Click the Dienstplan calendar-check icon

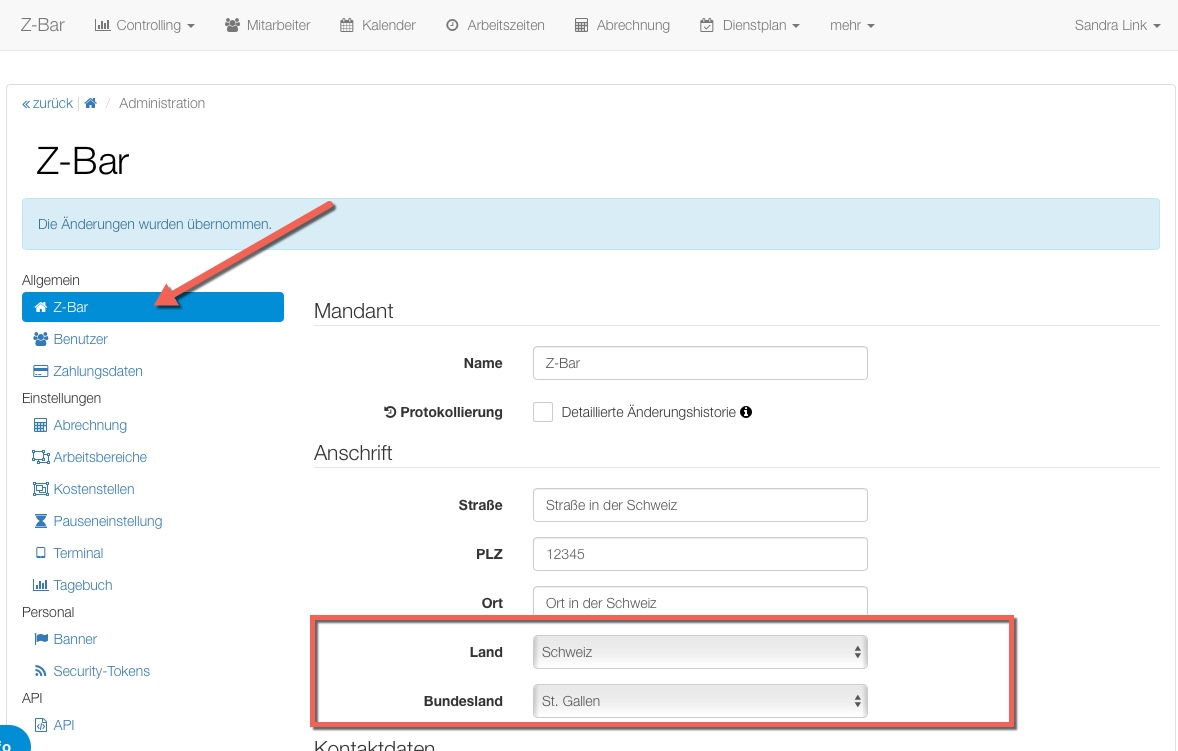[707, 25]
